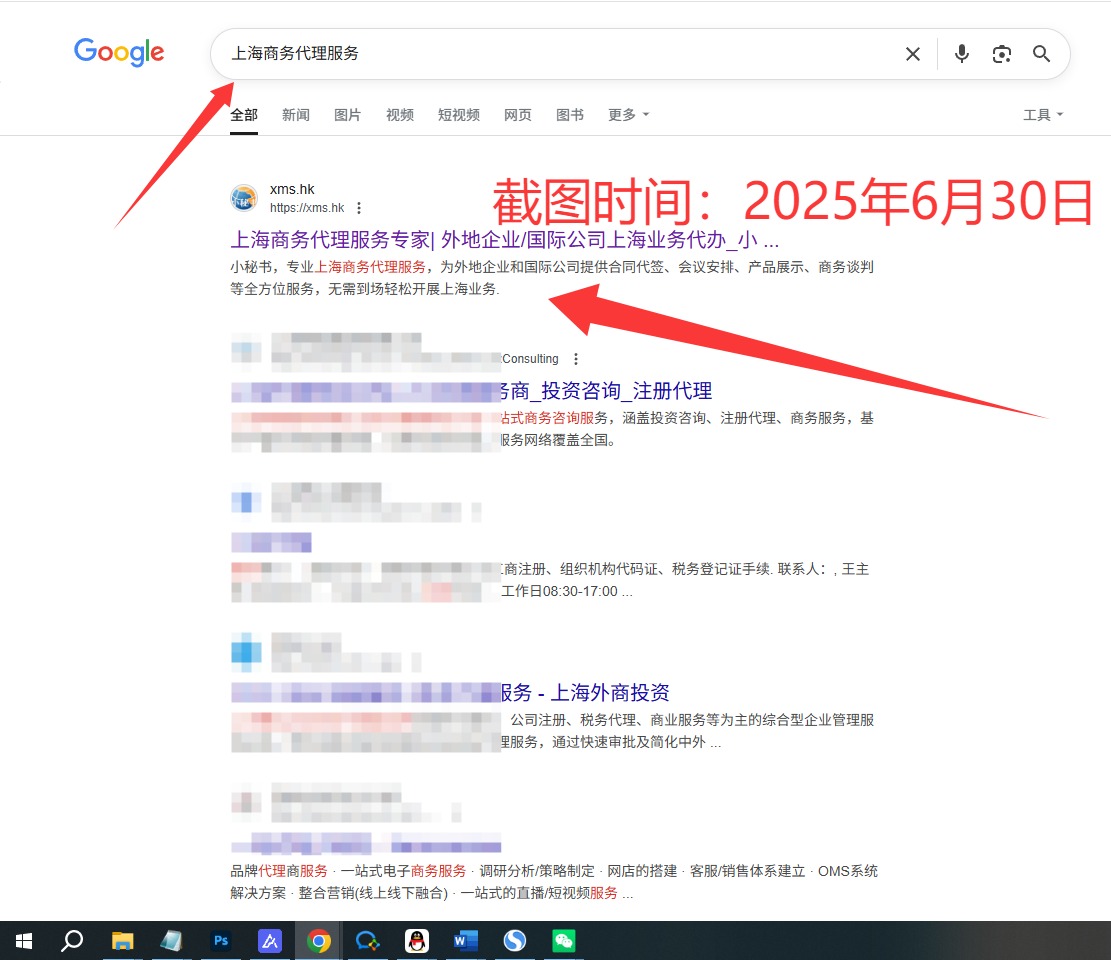The width and height of the screenshot is (1111, 960).
Task: Open the three-dot menu beside Consulting result
Action: pyautogui.click(x=576, y=359)
